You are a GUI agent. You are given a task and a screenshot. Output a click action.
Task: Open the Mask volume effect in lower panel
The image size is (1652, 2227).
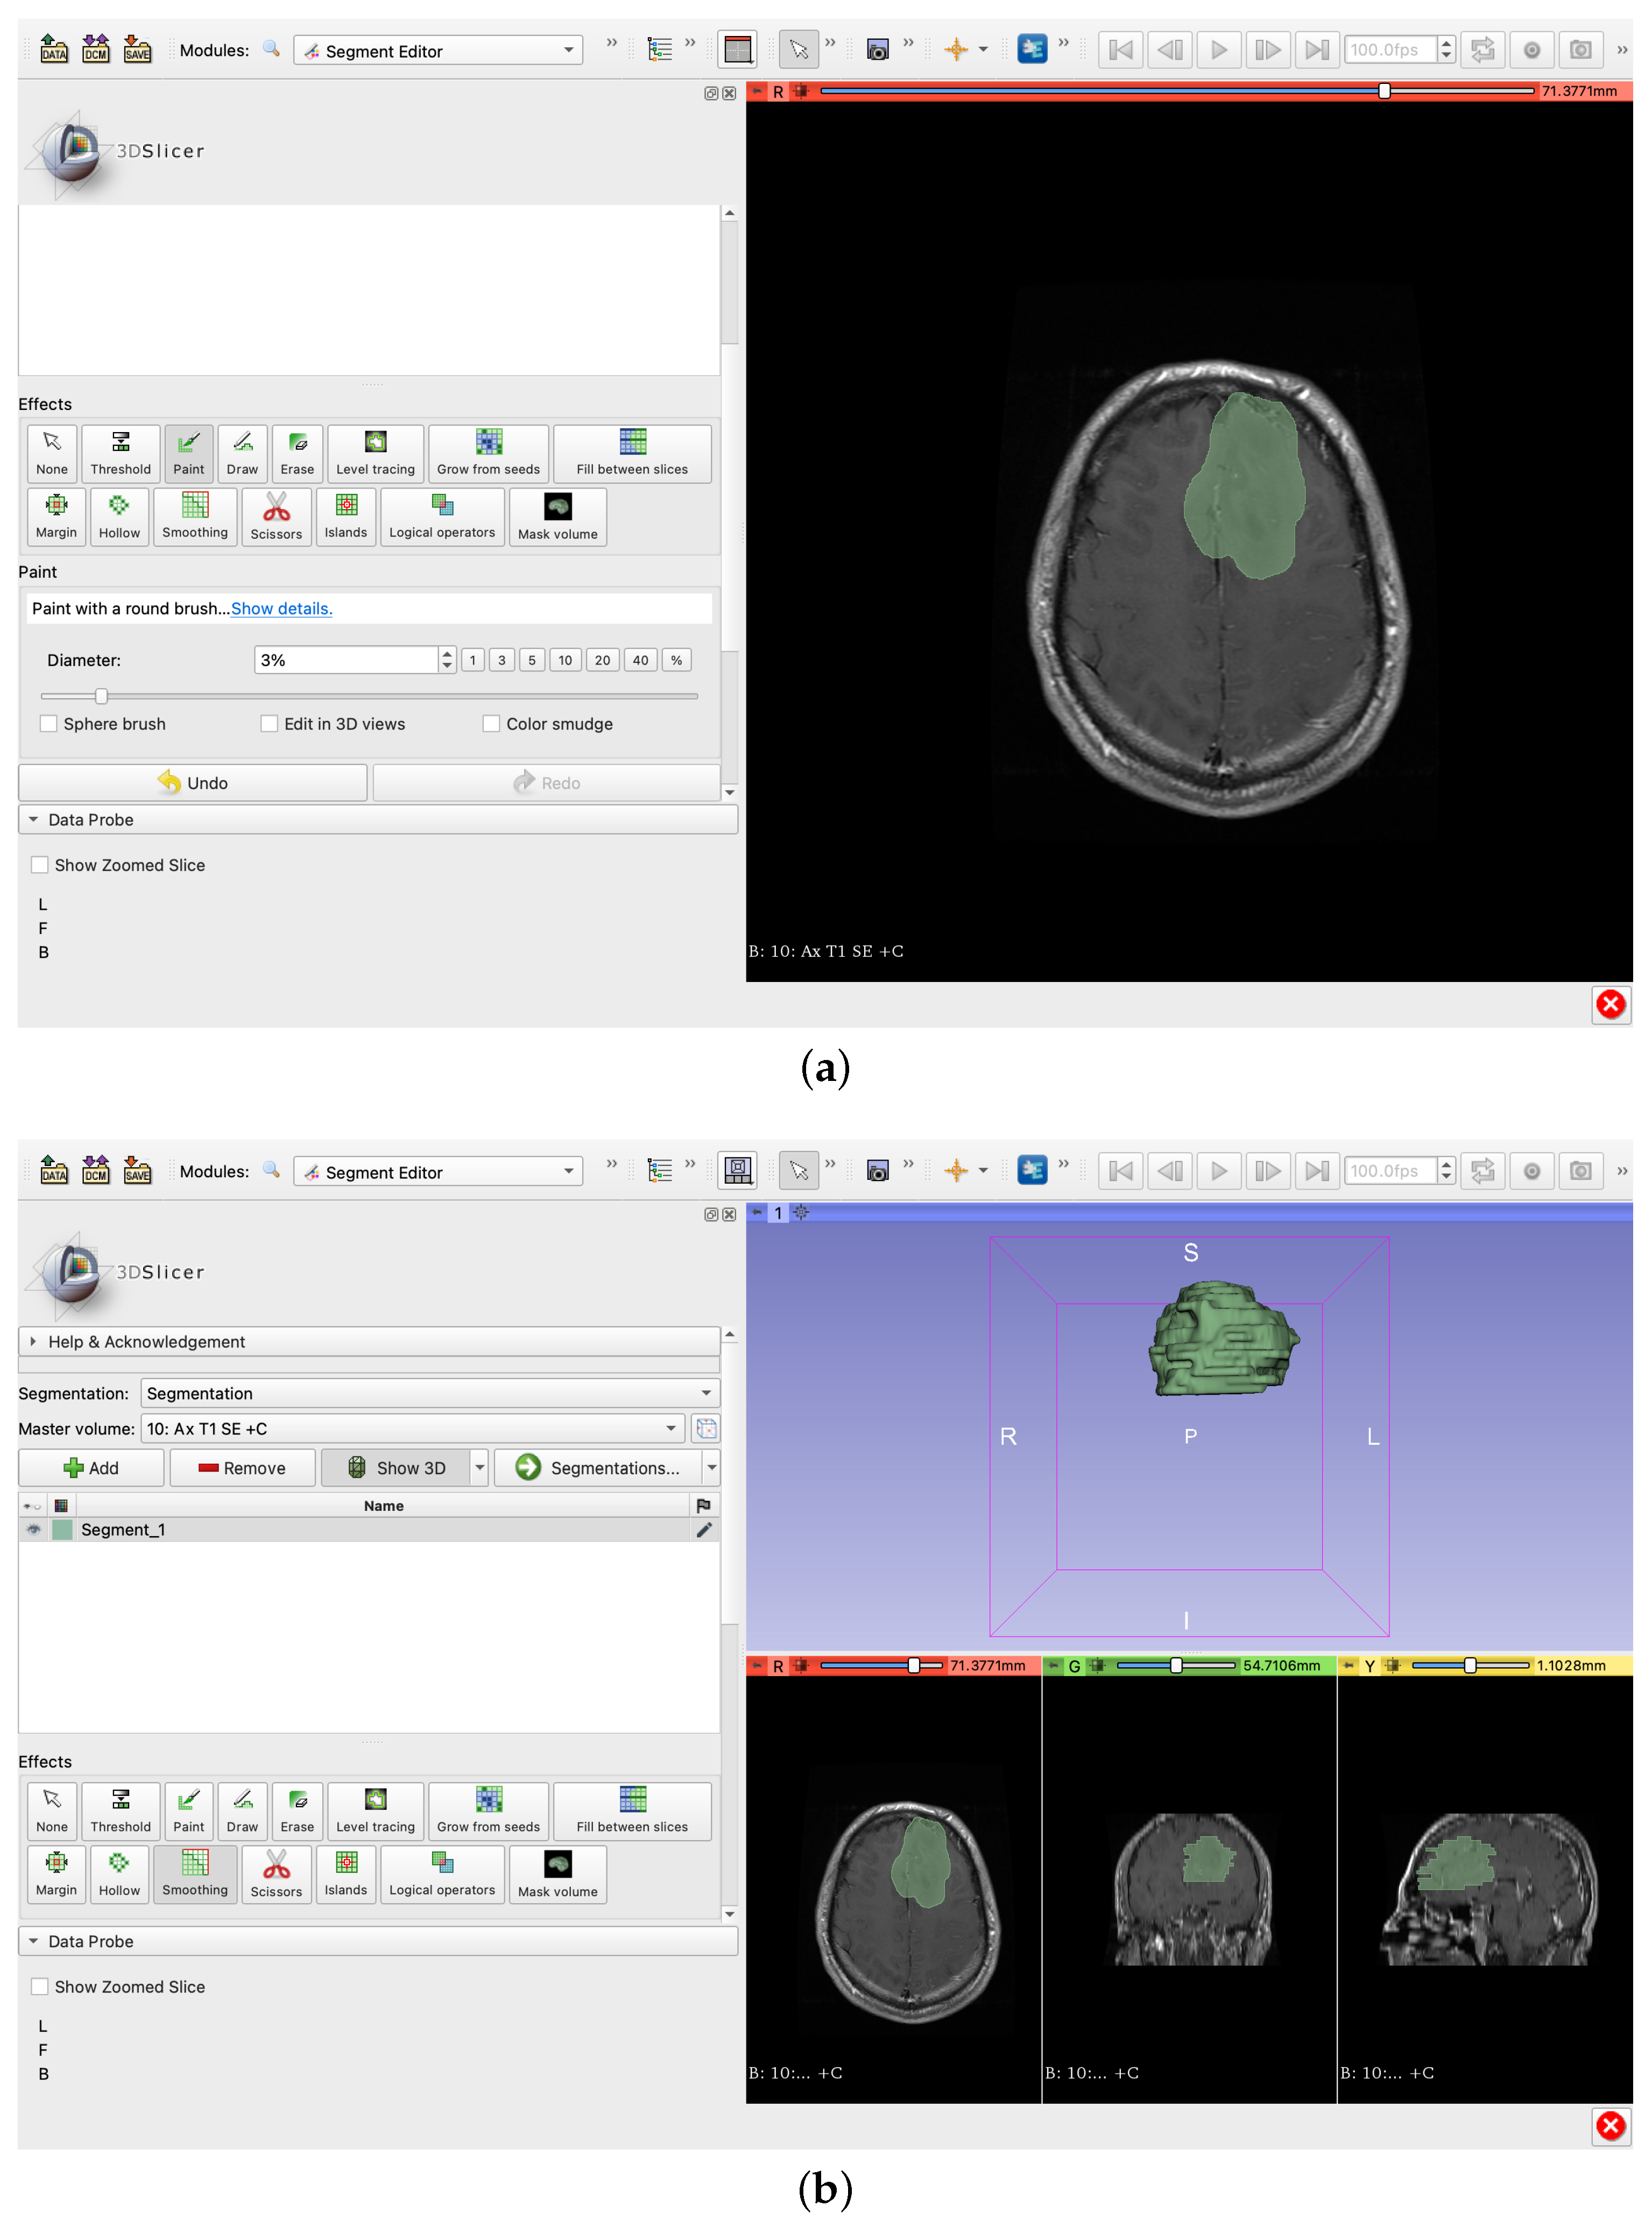pos(557,1873)
